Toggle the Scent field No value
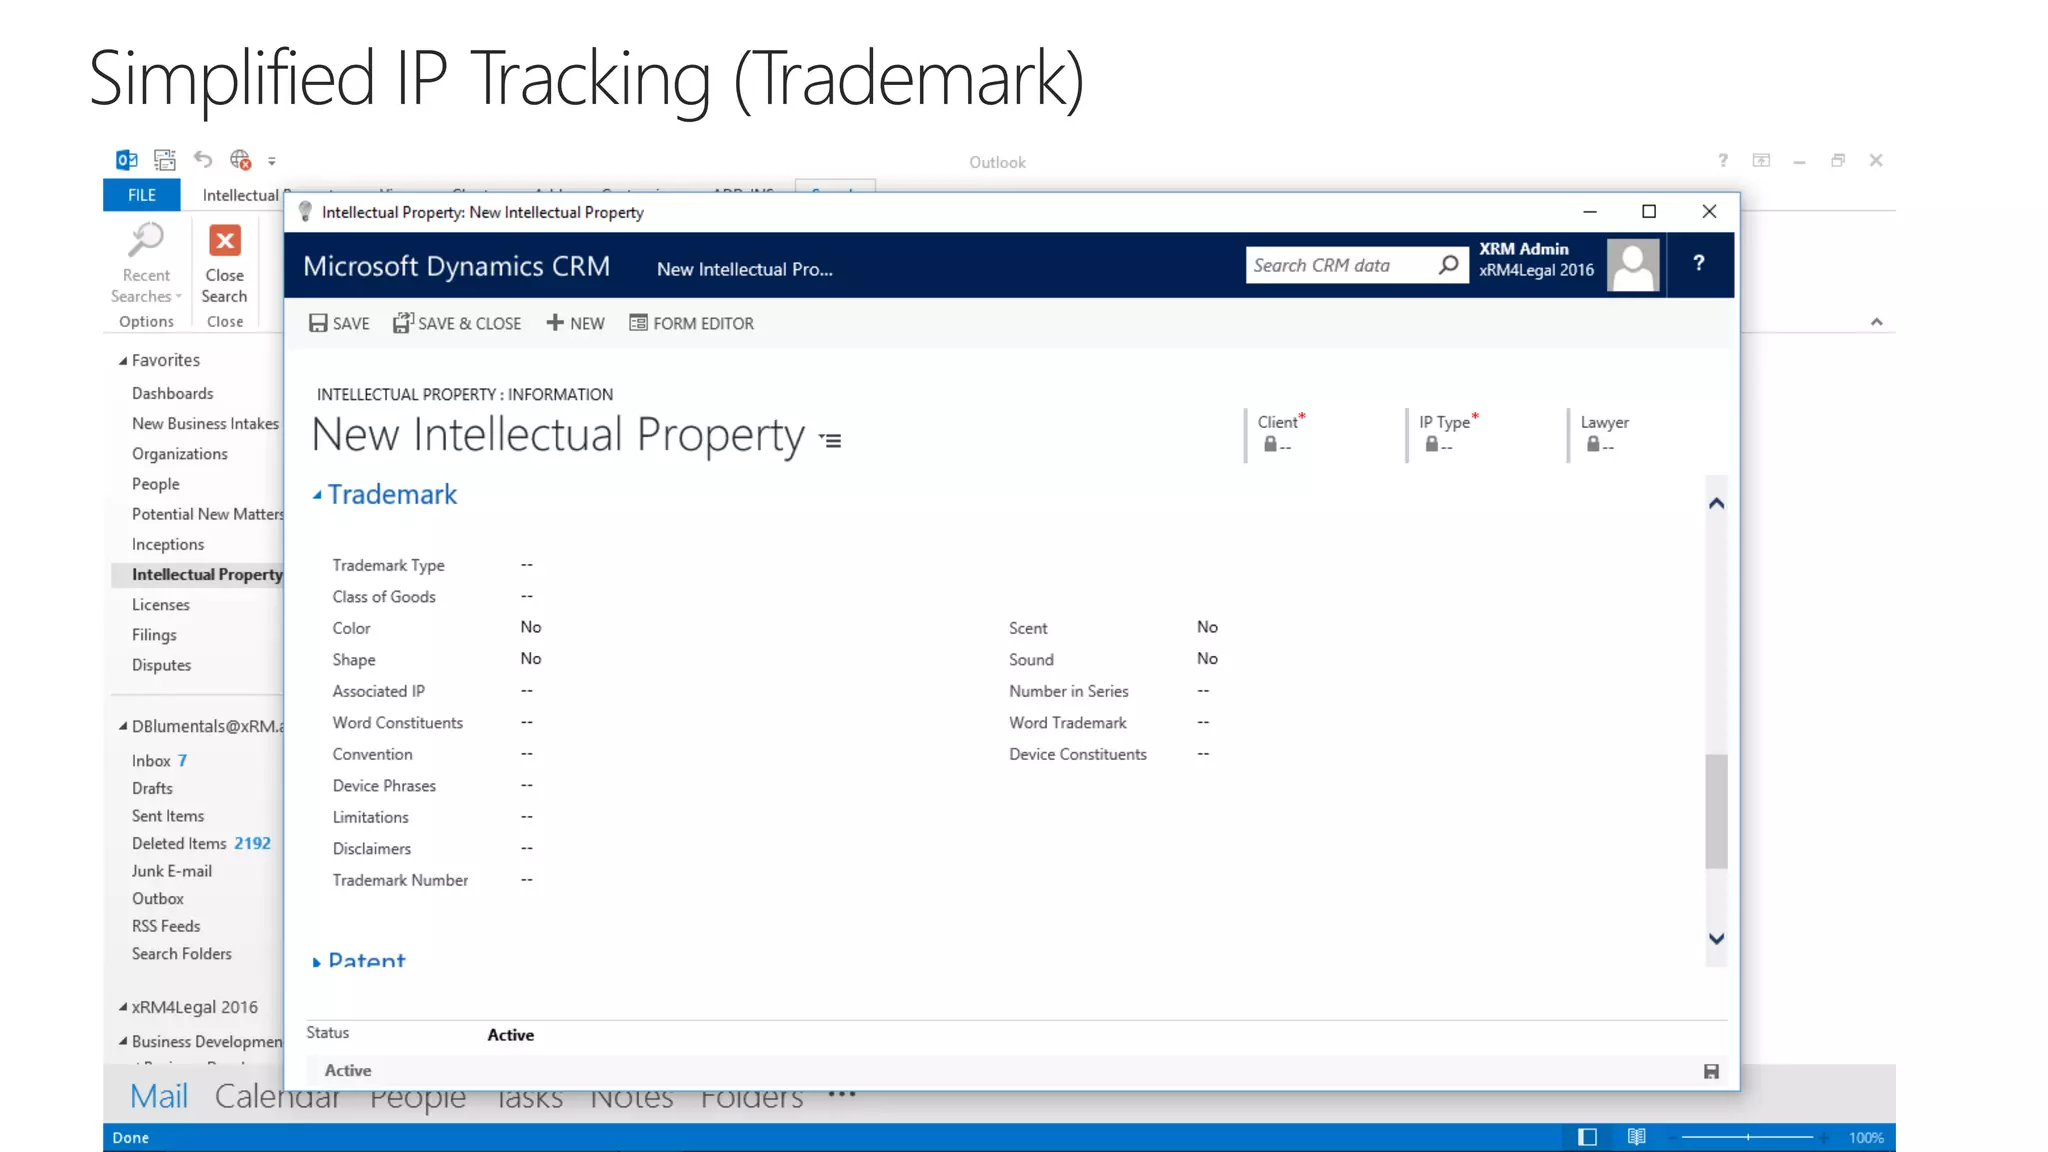Screen dimensions: 2048x1152 (1207, 627)
